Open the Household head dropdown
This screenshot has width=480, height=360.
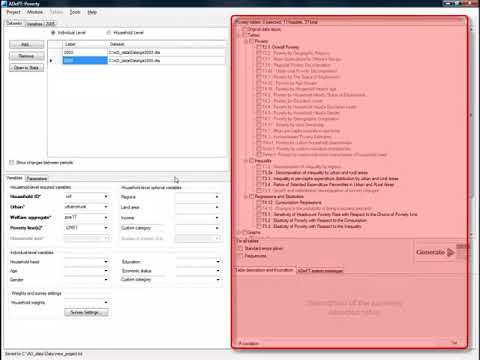tap(106, 262)
